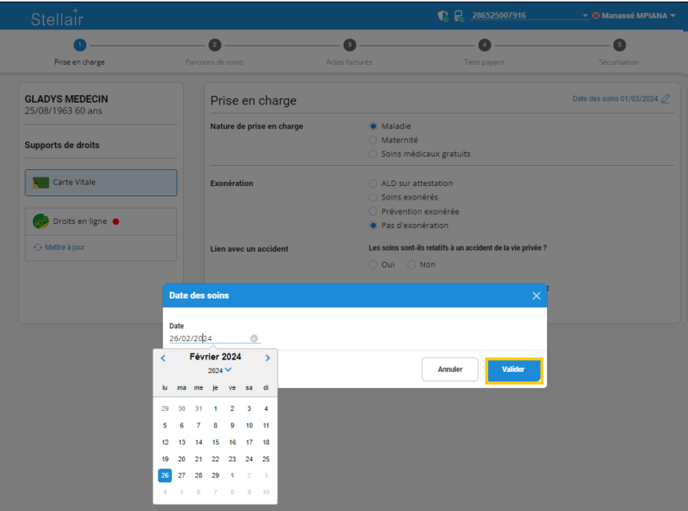The height and width of the screenshot is (511, 688).
Task: Select ALD sur attestation option
Action: tap(373, 183)
